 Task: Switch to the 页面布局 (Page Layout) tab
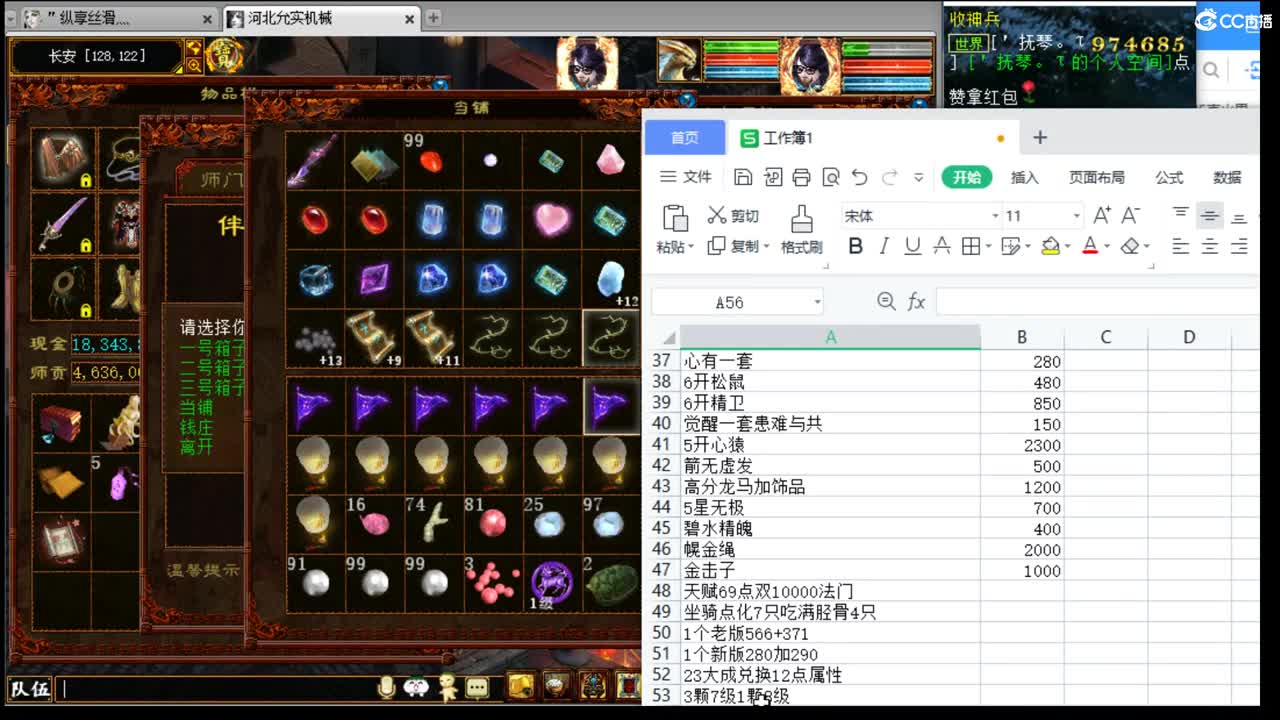point(1097,177)
